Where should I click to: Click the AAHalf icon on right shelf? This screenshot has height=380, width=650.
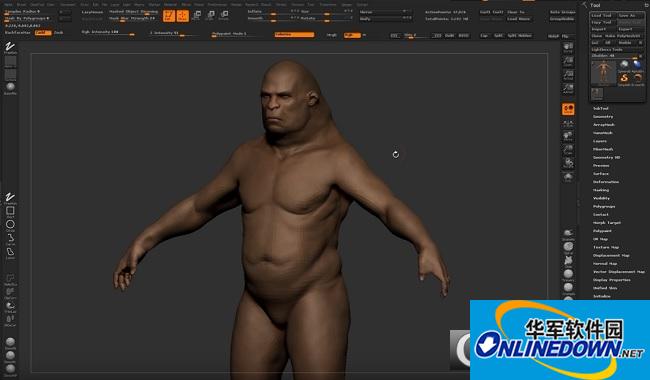(568, 88)
